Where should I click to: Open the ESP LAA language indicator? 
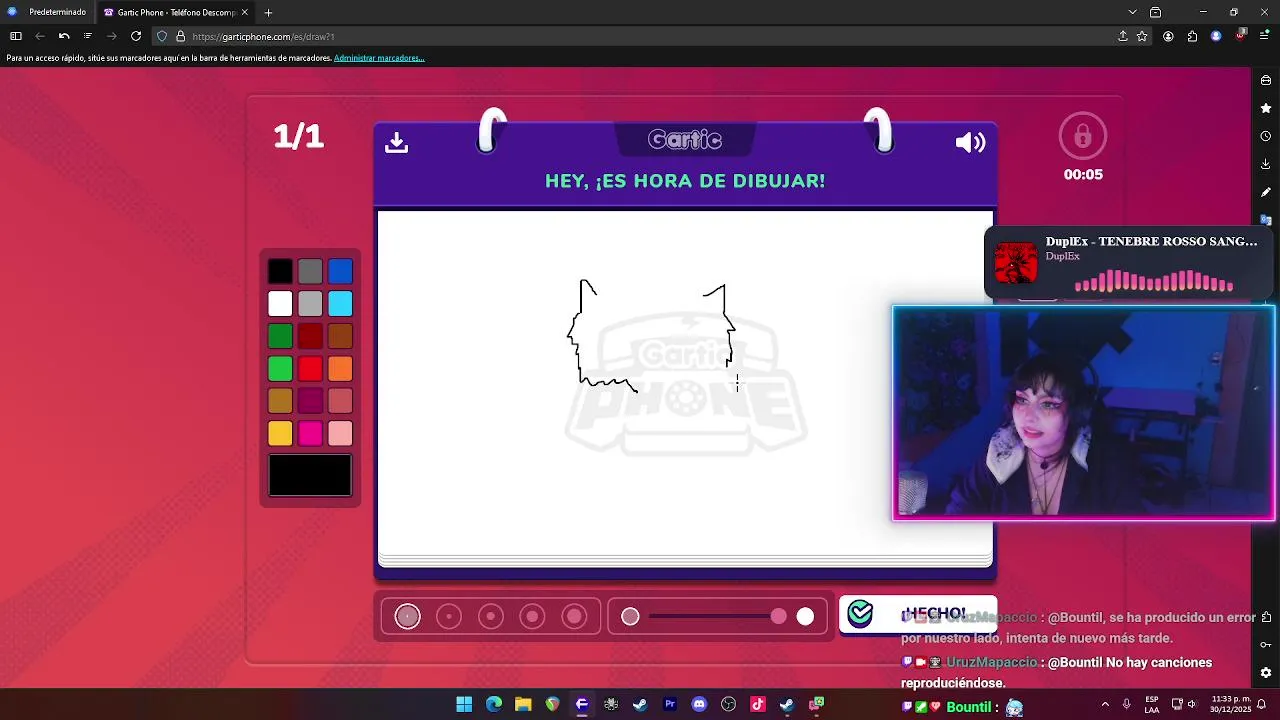click(1152, 704)
